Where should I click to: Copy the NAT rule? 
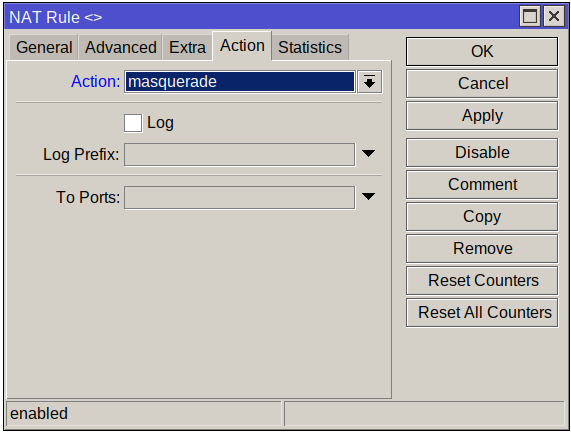(x=482, y=216)
